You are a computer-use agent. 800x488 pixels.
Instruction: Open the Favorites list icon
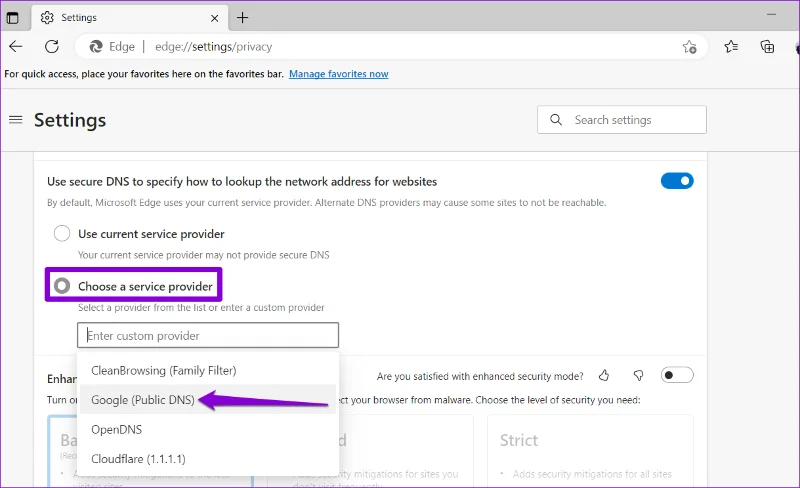click(x=731, y=47)
